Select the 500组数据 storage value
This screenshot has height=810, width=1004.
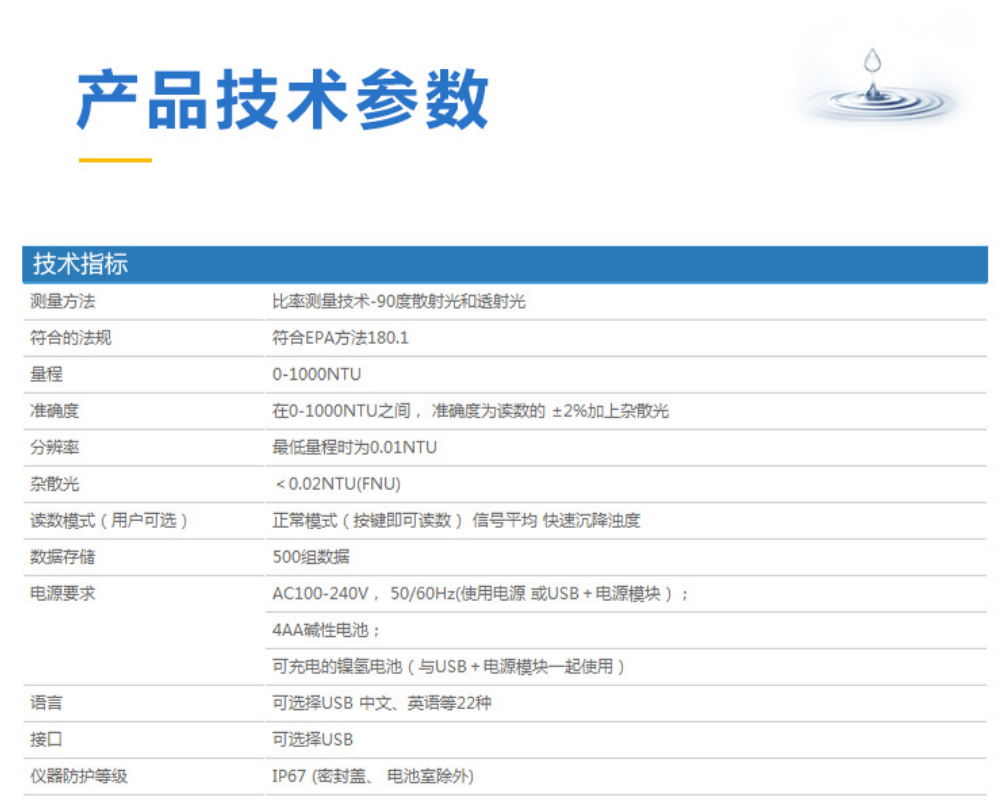[x=311, y=557]
